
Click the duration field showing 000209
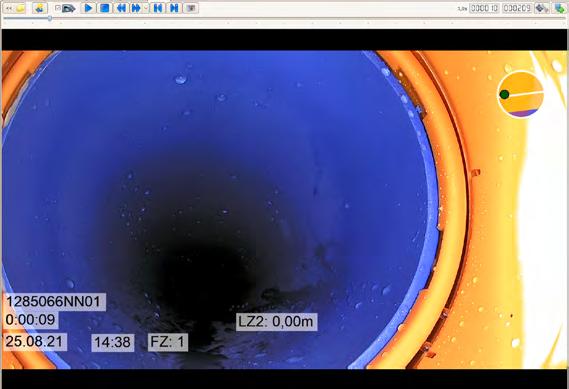(517, 8)
